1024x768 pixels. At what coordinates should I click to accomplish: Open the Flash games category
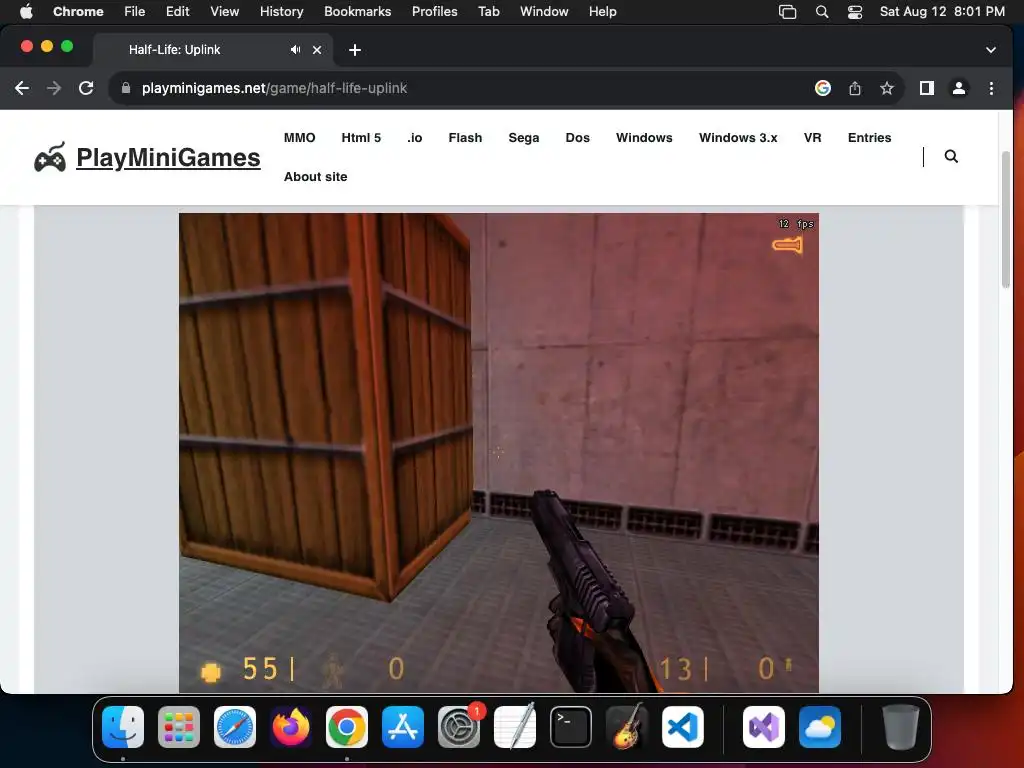click(x=465, y=138)
